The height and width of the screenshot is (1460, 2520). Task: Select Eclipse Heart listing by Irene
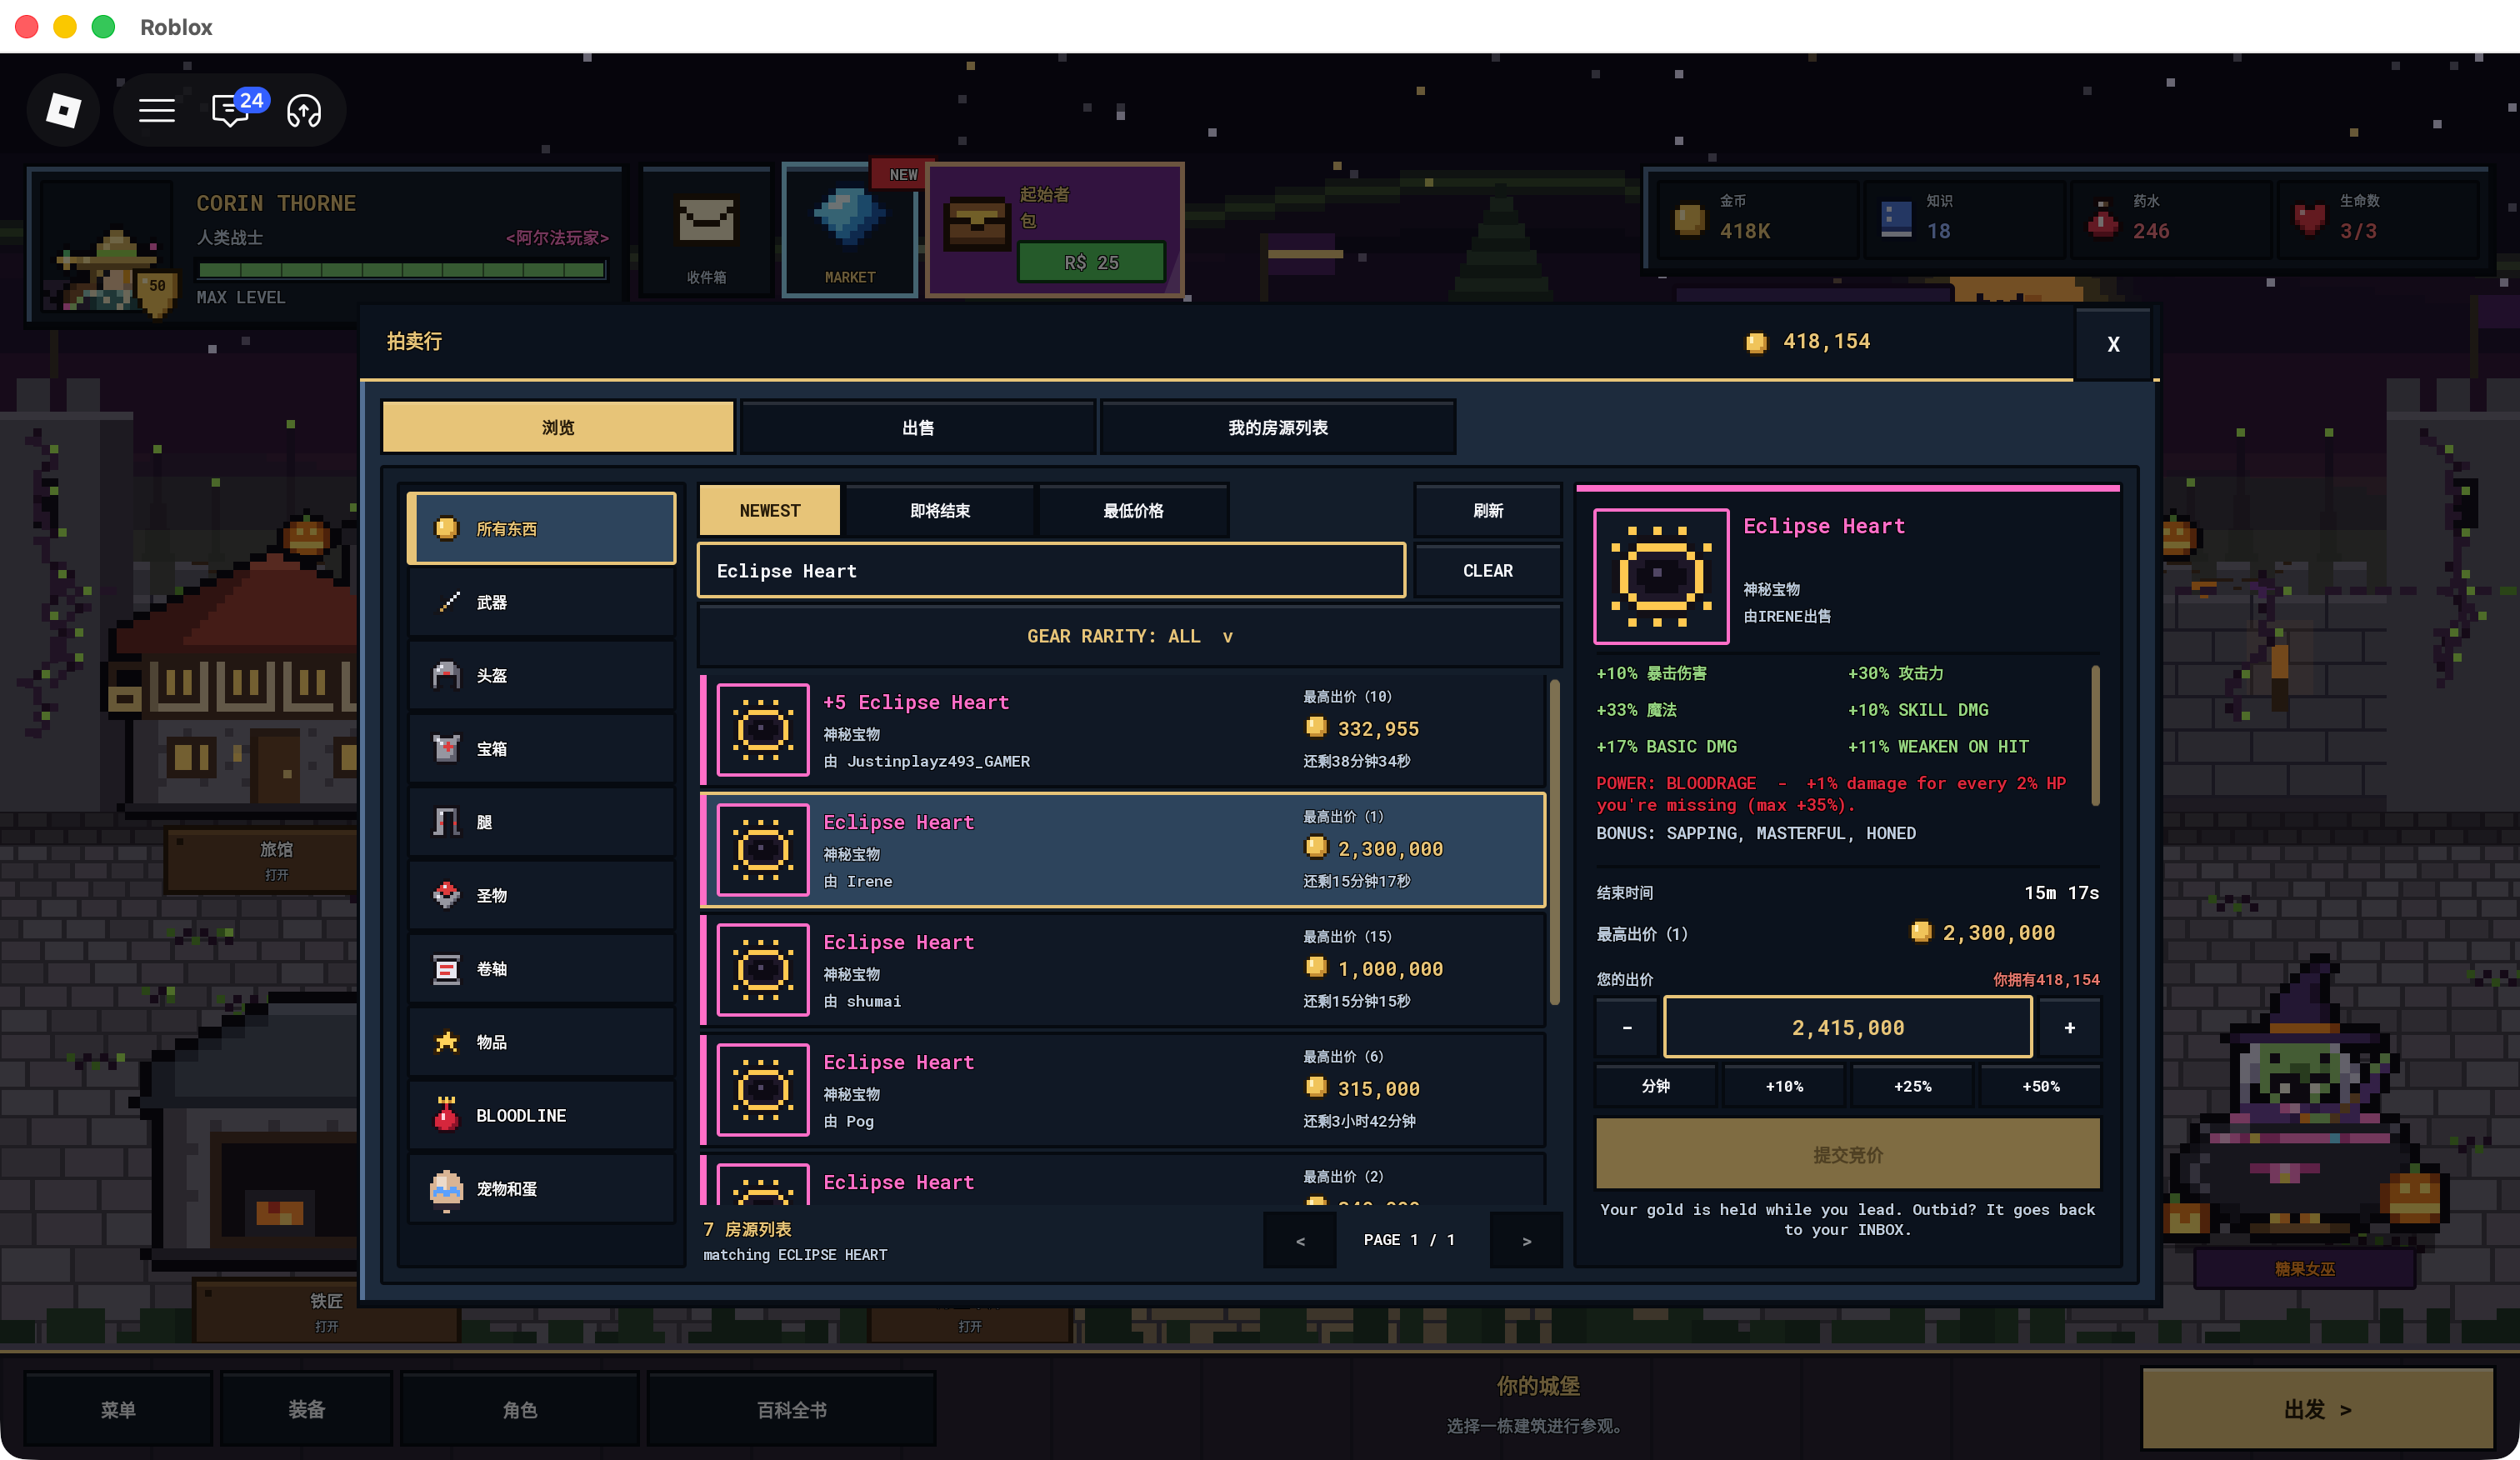pyautogui.click(x=1123, y=850)
